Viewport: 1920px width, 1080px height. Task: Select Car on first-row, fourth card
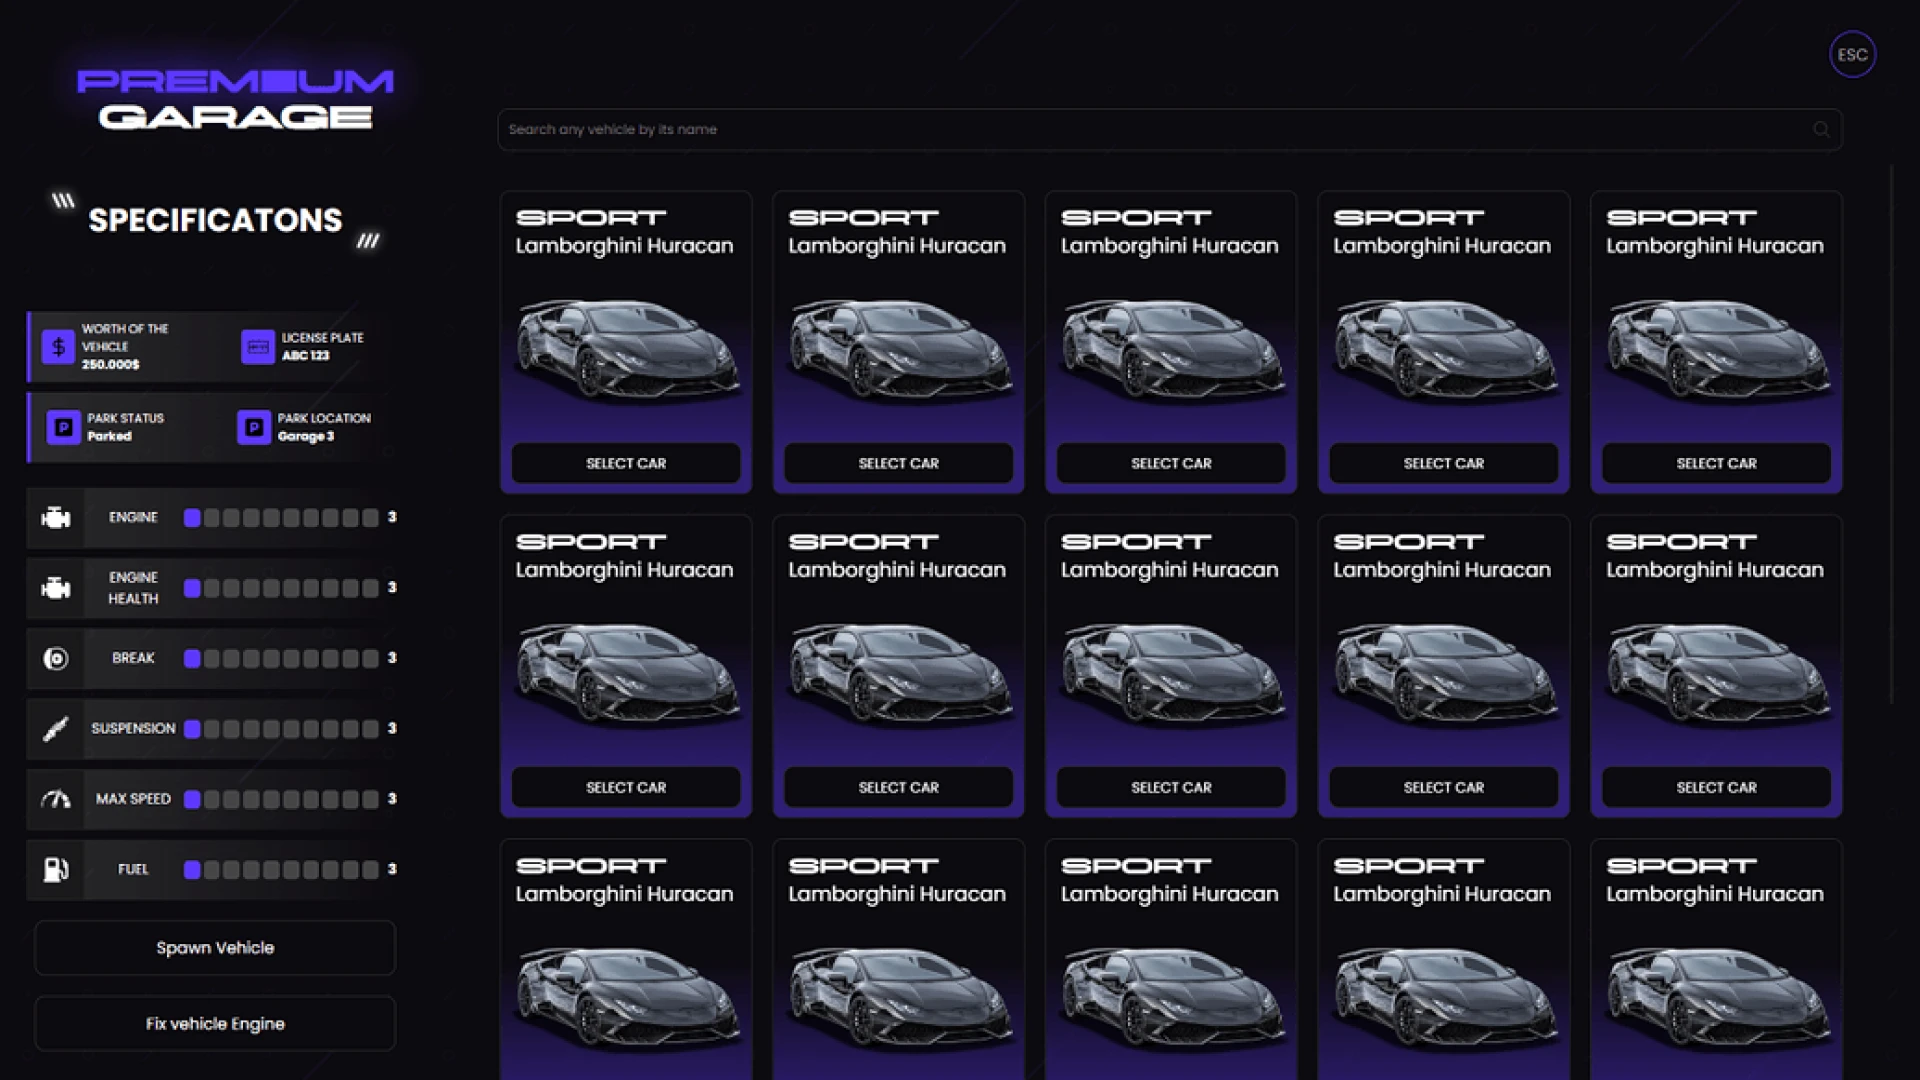(1444, 463)
